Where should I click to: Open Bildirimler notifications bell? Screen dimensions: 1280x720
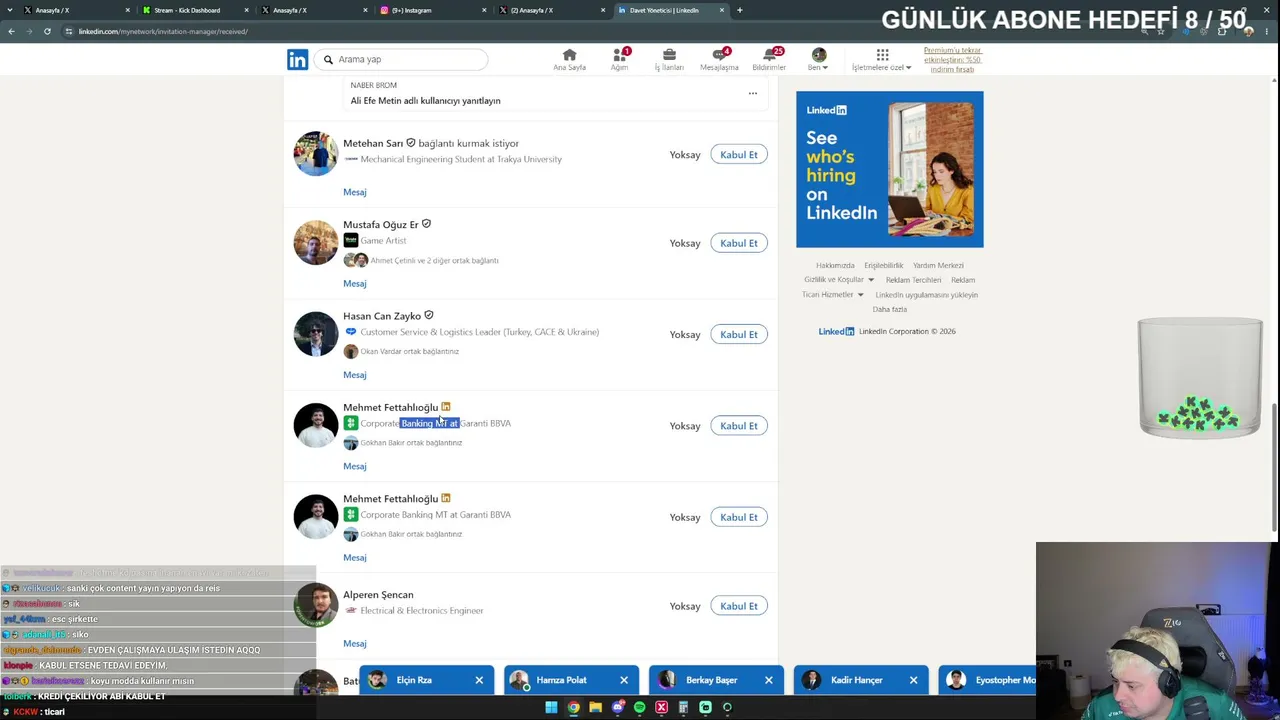point(769,60)
